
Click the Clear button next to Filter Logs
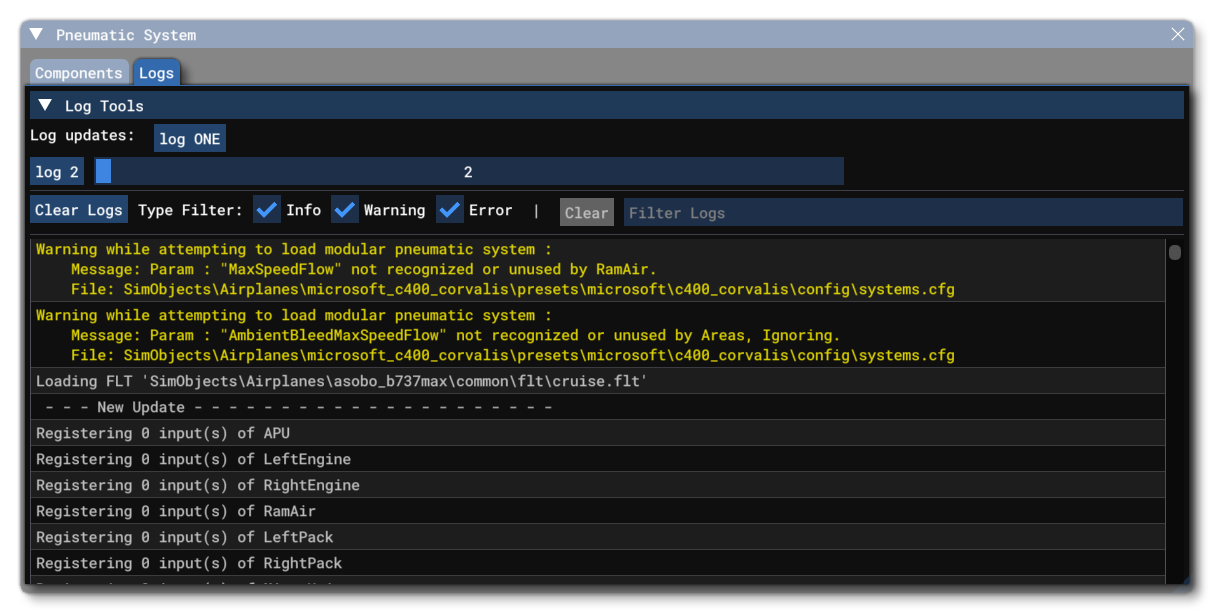point(586,212)
